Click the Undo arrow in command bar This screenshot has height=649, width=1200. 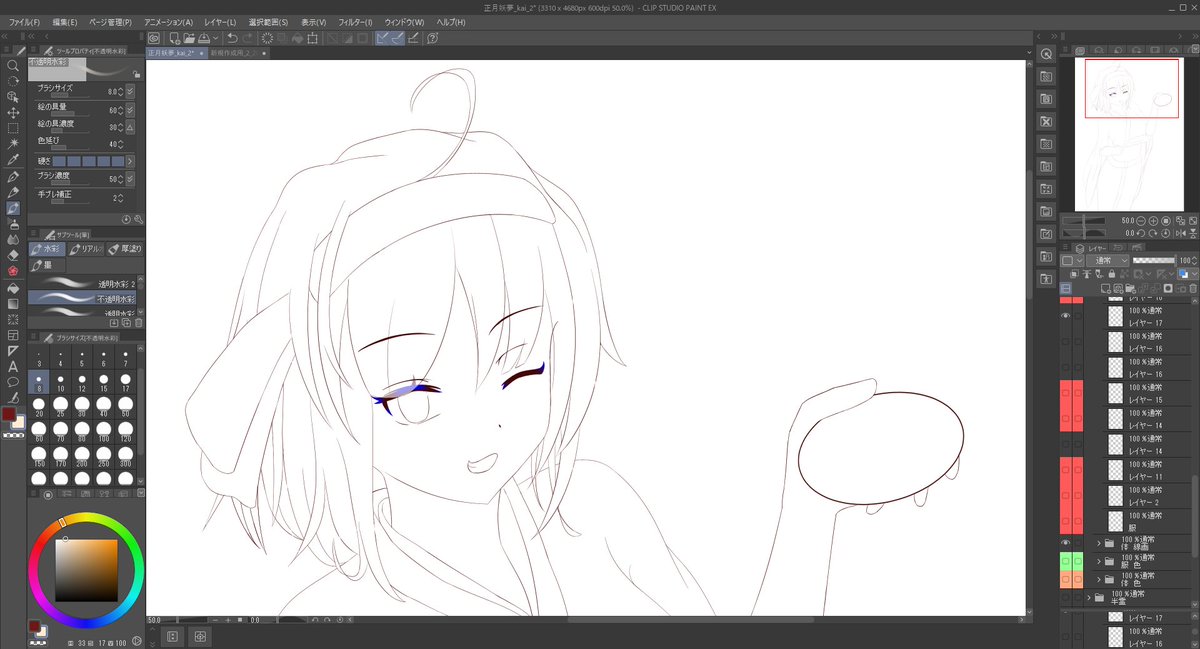point(232,38)
